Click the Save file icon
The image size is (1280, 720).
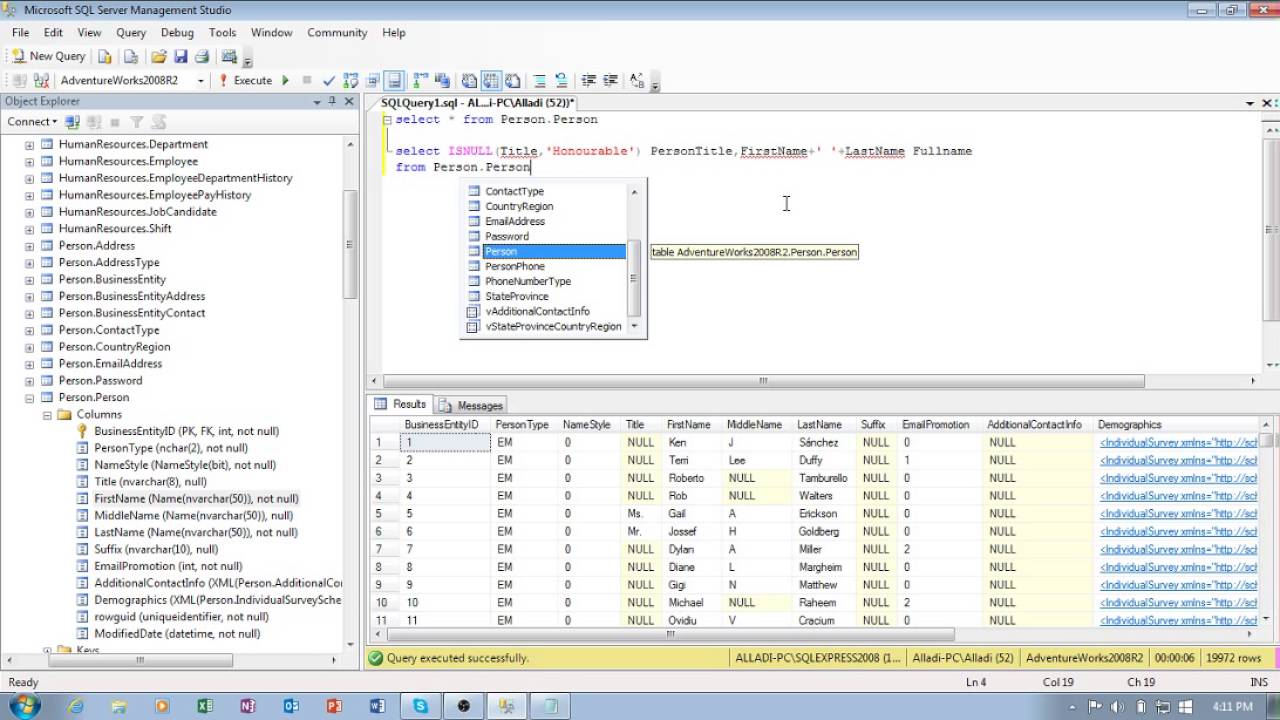pyautogui.click(x=181, y=57)
